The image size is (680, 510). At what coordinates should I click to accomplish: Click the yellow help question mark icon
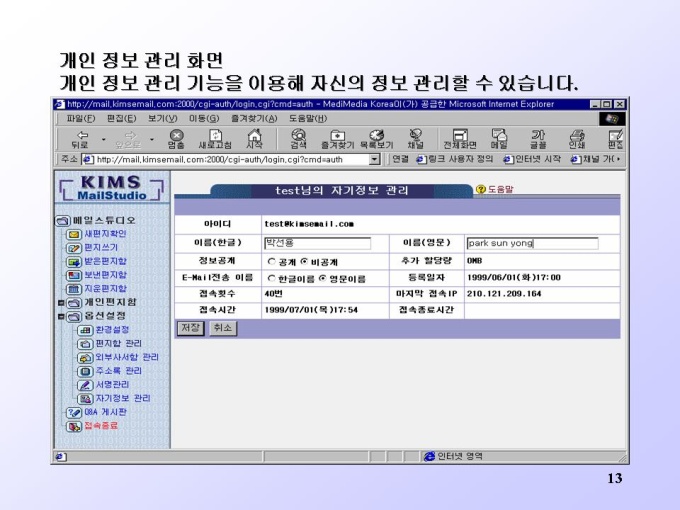[x=481, y=189]
